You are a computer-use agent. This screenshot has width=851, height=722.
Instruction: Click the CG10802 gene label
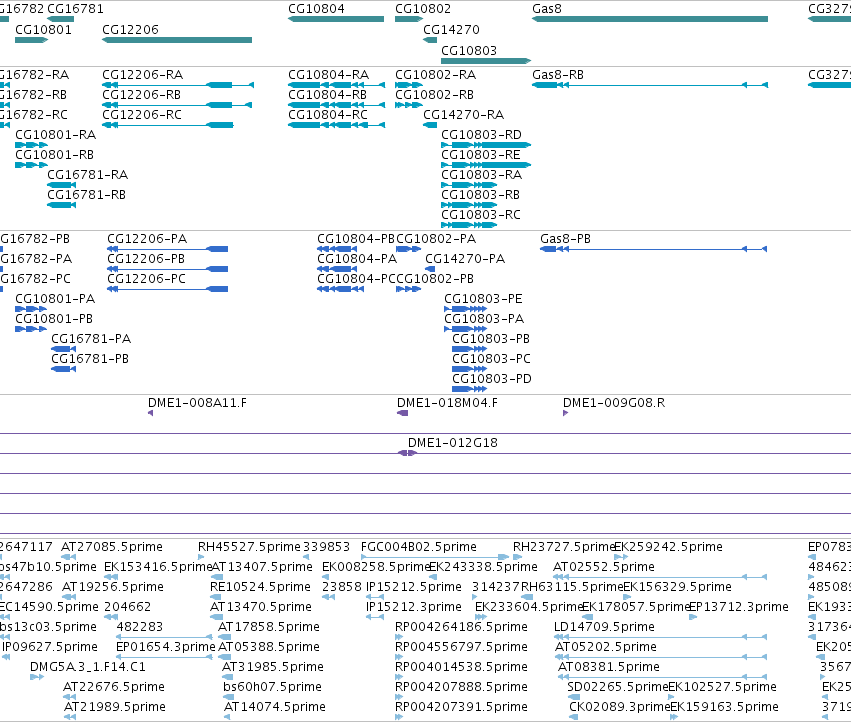tap(423, 9)
